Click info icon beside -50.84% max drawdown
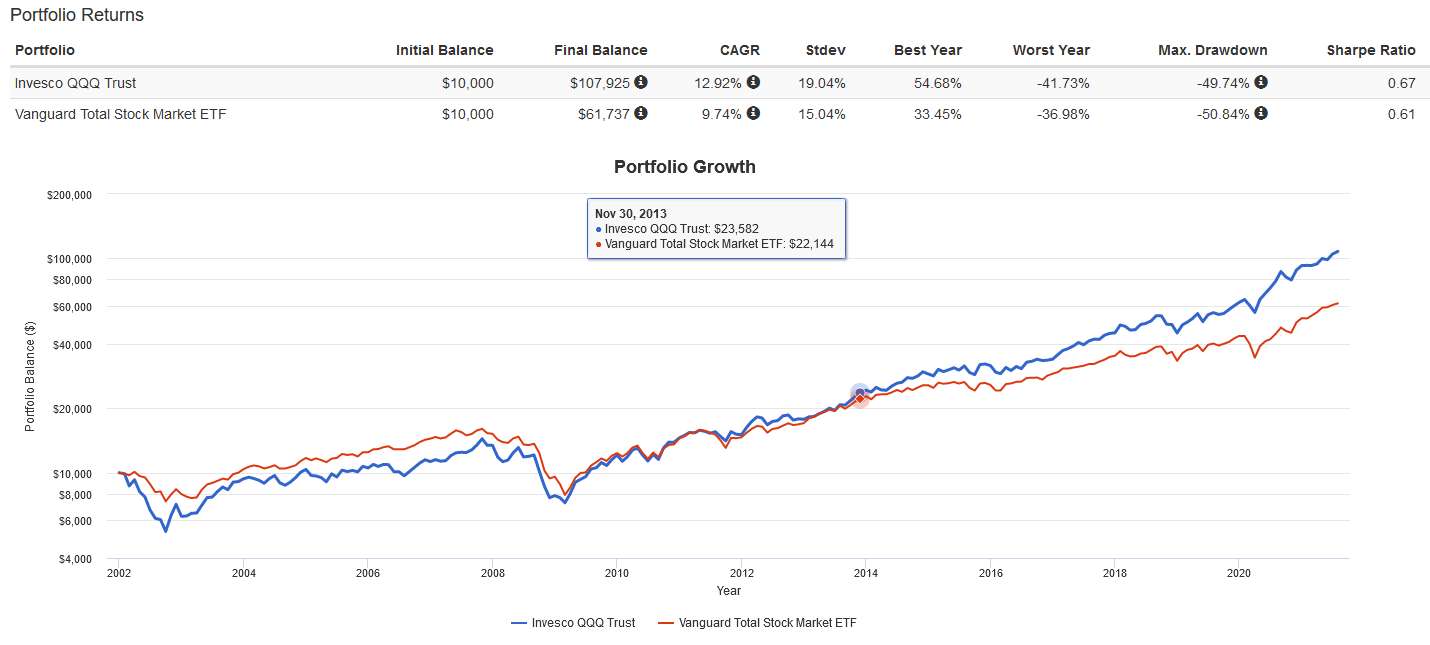The height and width of the screenshot is (645, 1430). tap(1261, 113)
